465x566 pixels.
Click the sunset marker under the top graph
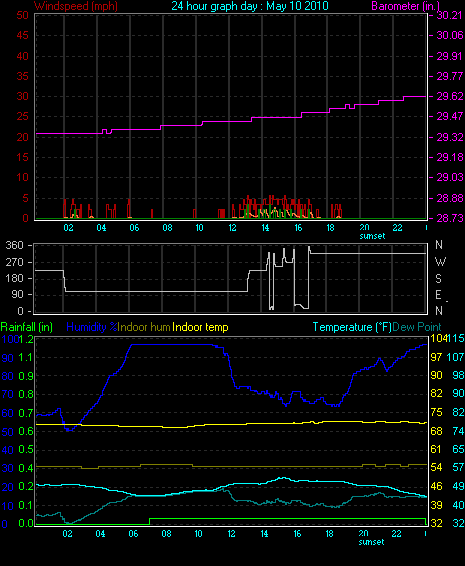(x=372, y=236)
